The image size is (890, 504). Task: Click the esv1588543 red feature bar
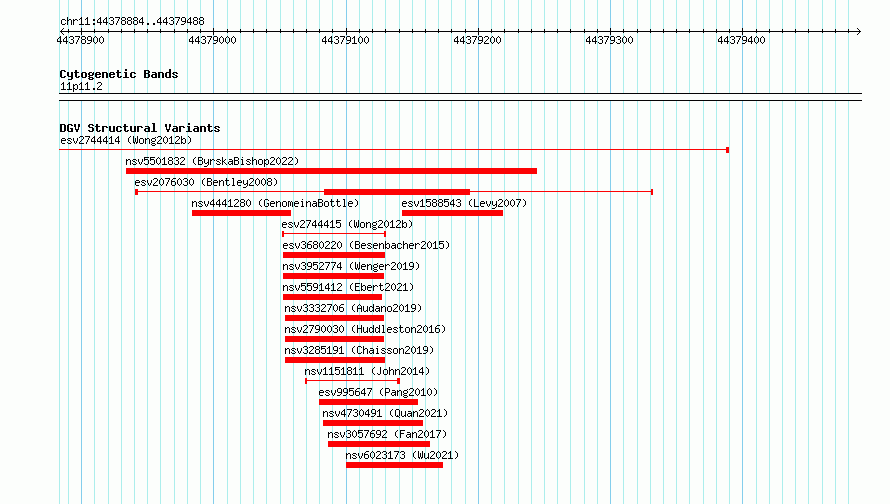click(452, 213)
